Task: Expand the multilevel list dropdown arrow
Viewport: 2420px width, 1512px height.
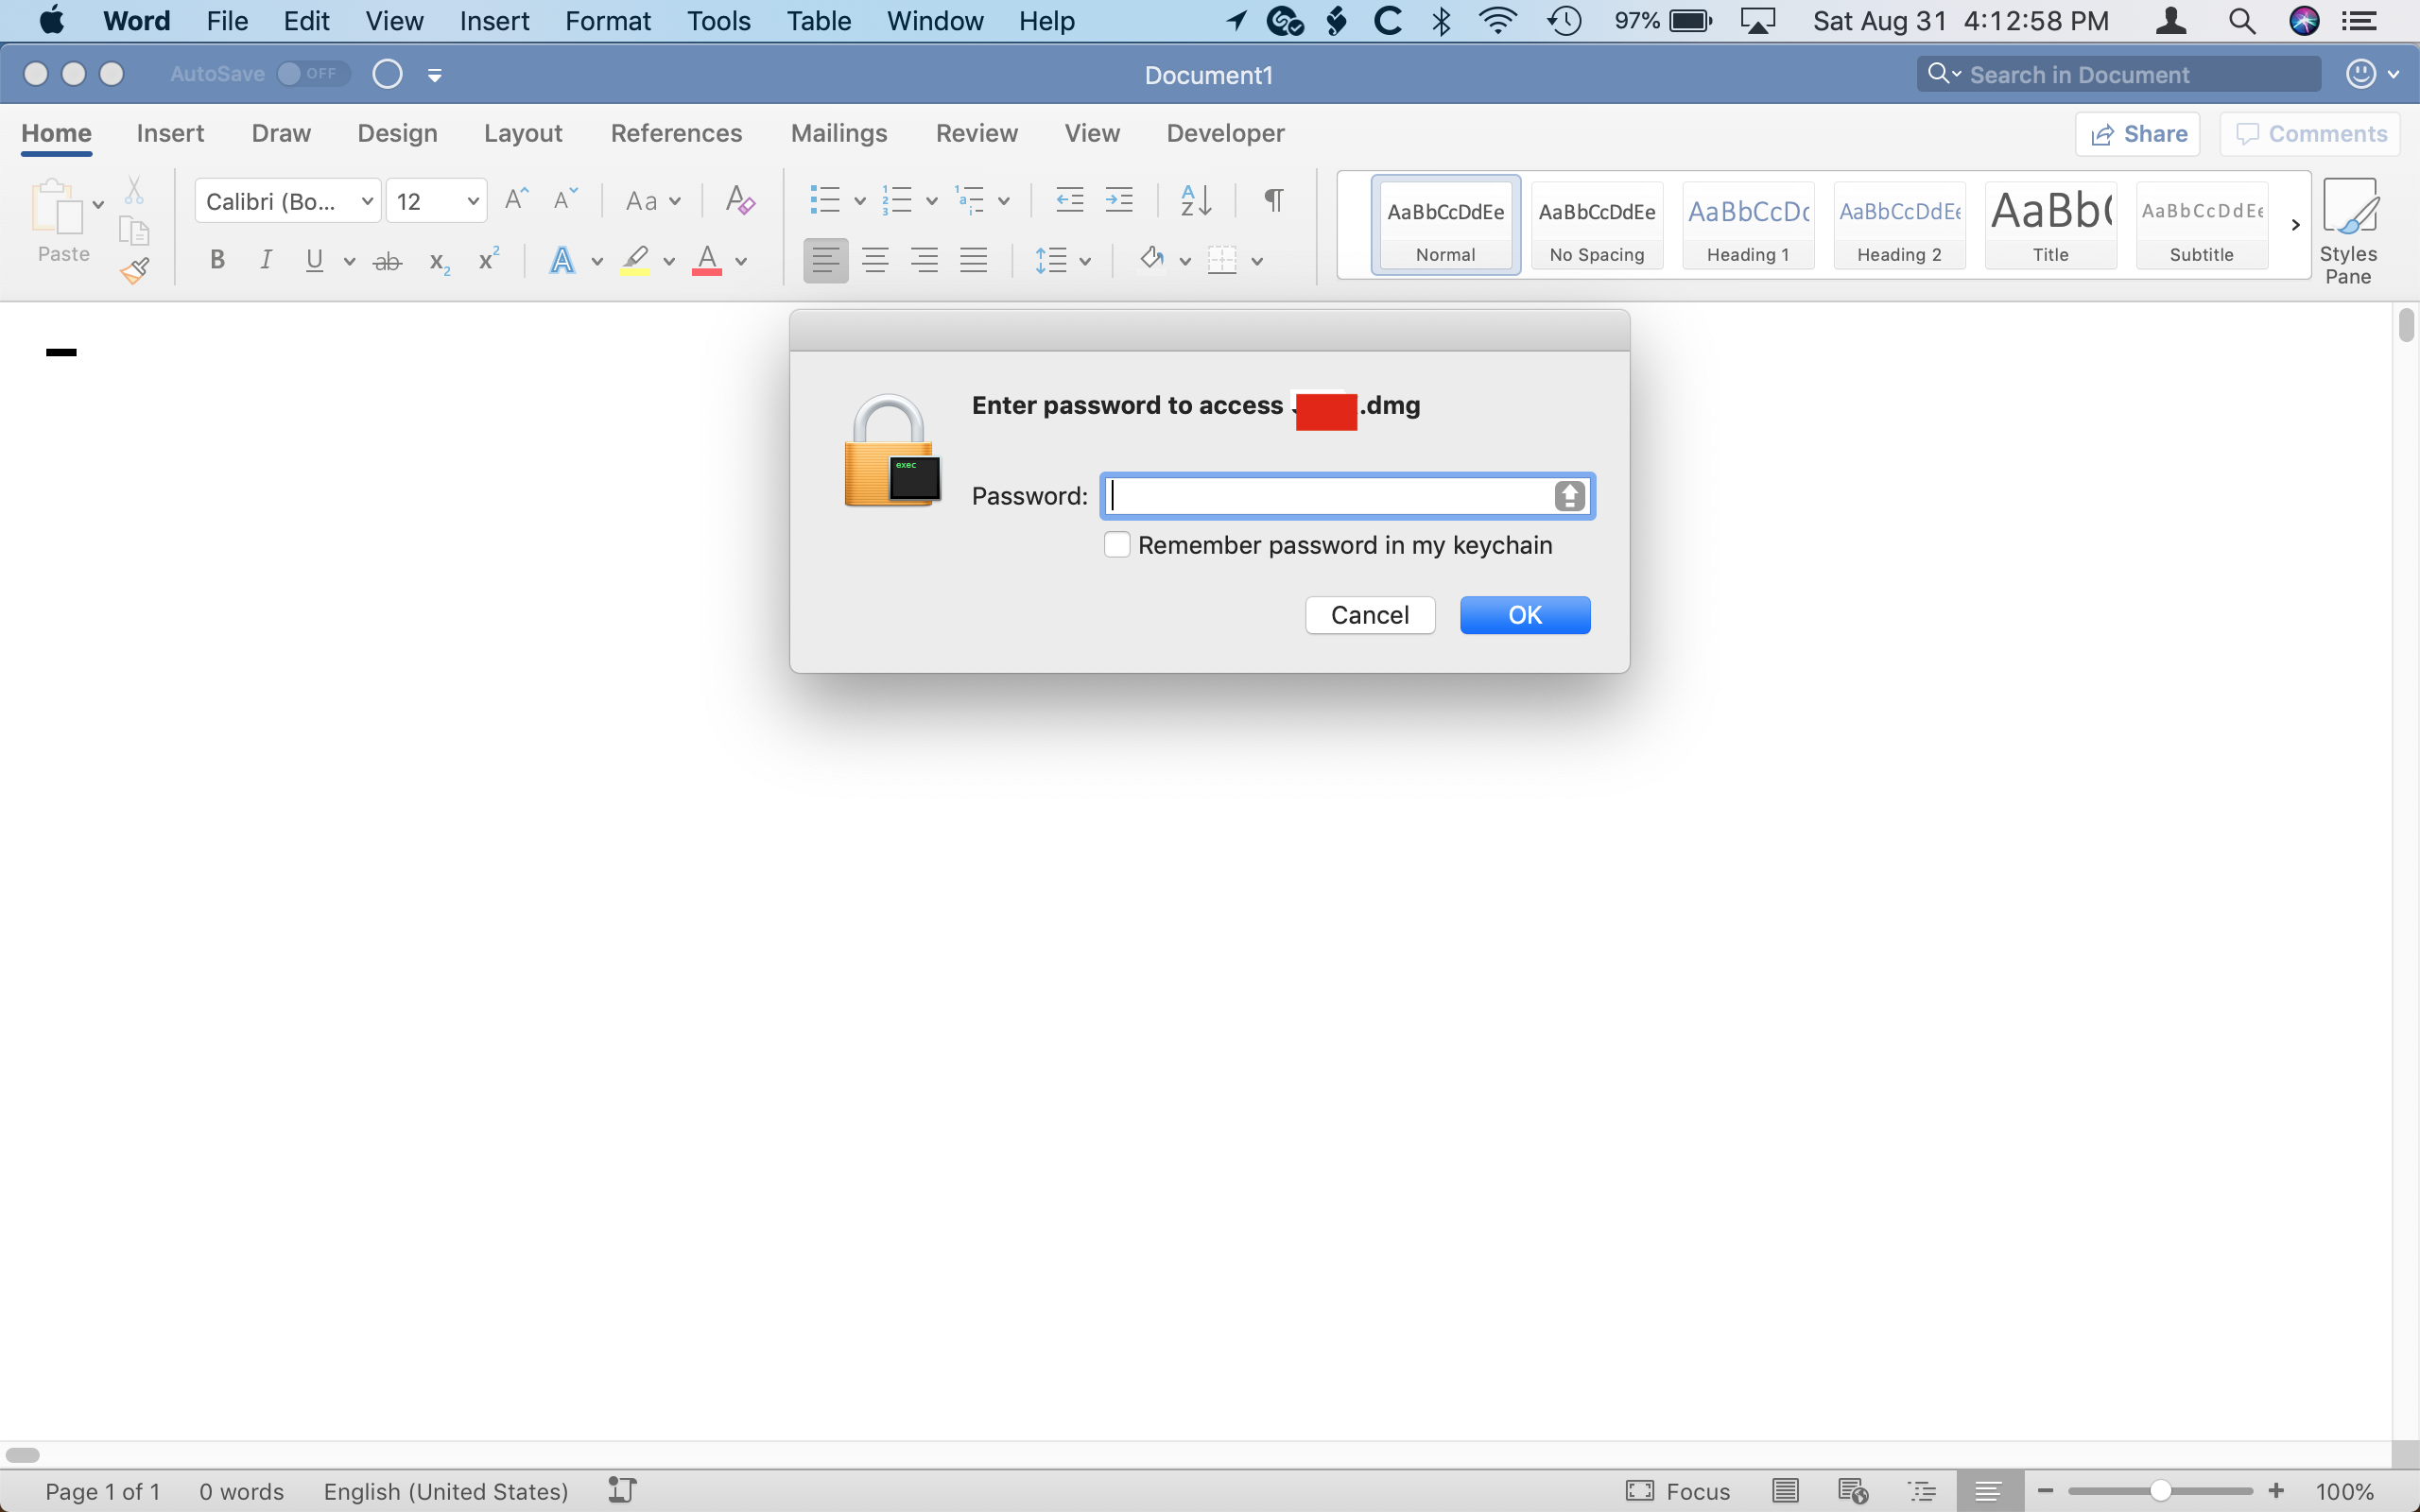Action: click(x=1003, y=201)
